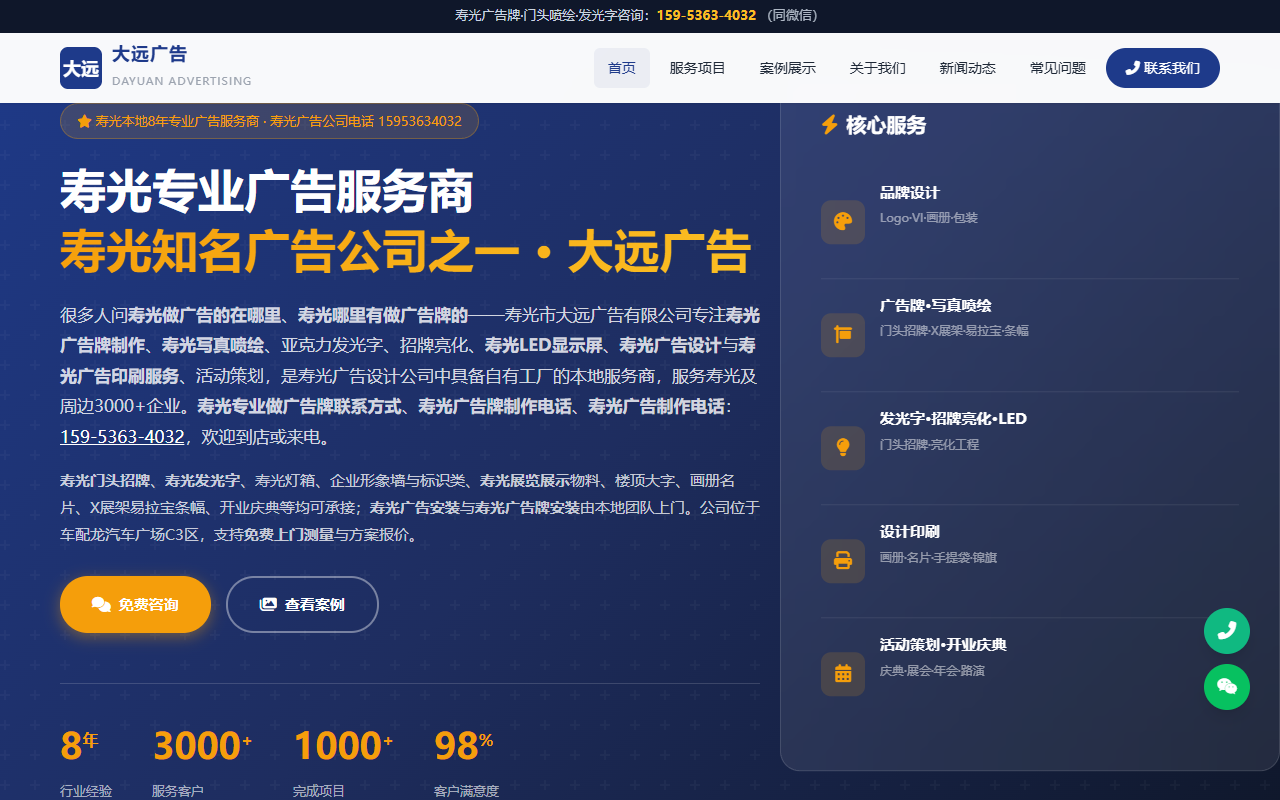Click the 品牌设计 service title
The image size is (1280, 800).
910,193
